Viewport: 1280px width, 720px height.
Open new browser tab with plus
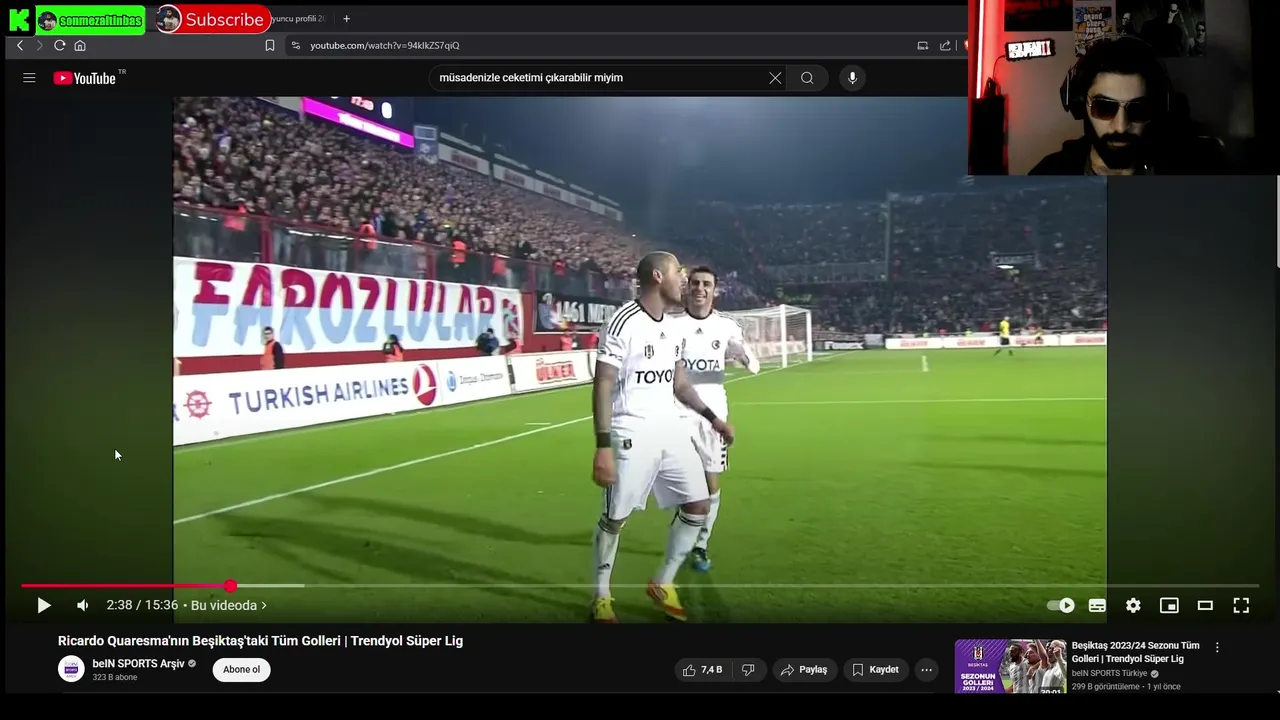click(346, 18)
